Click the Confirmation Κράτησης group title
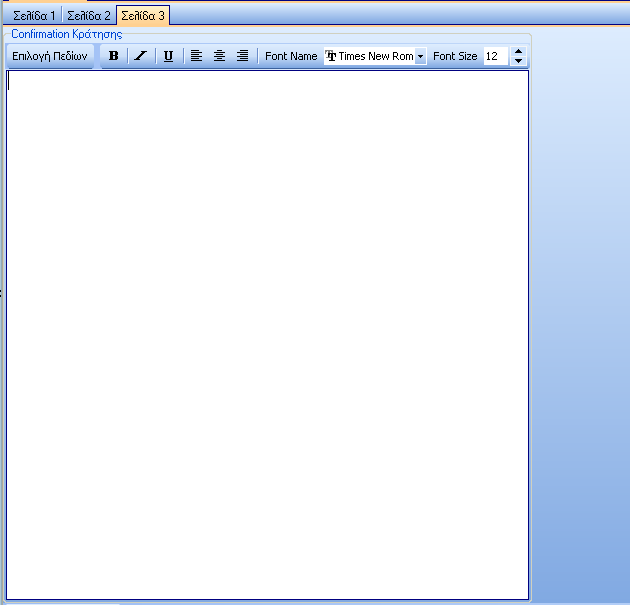The width and height of the screenshot is (630, 605). click(x=67, y=34)
